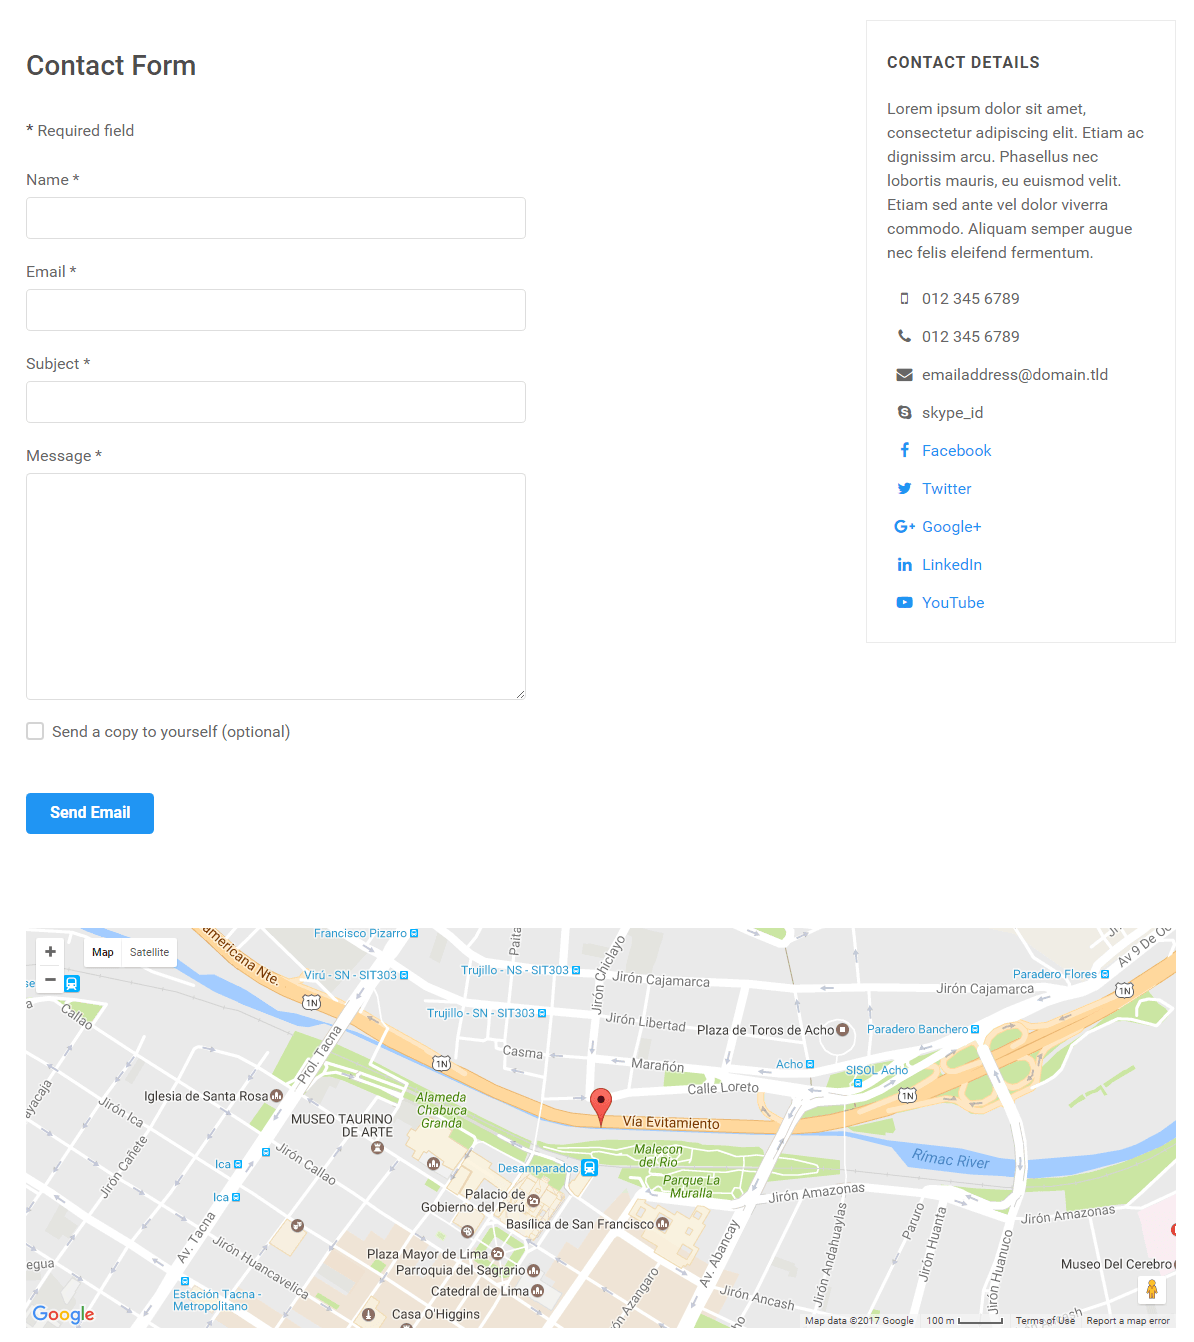Click the Skype icon
This screenshot has width=1194, height=1342.
pos(904,413)
